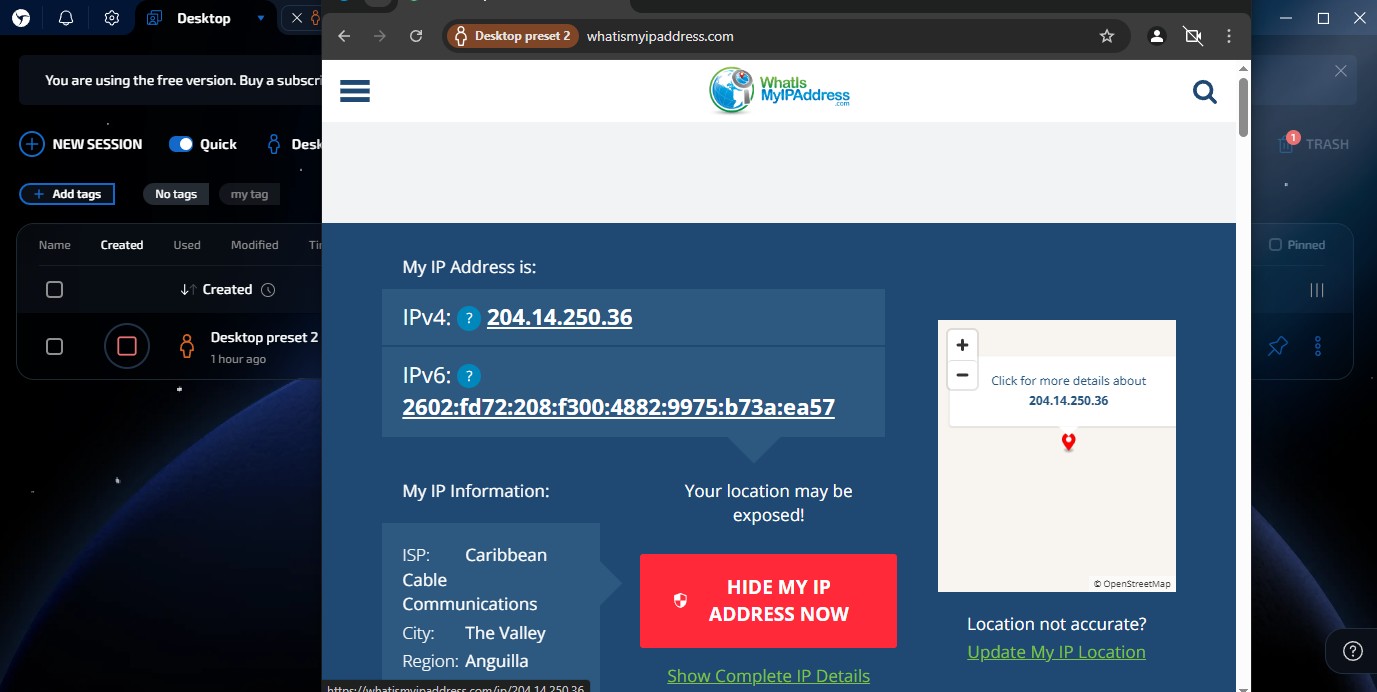Toggle the Quick session switch
The image size is (1377, 692).
tap(181, 144)
